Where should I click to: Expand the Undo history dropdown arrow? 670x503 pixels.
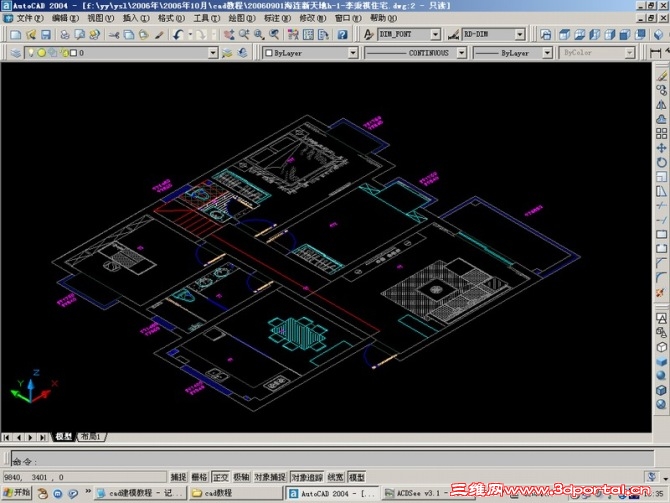point(190,35)
